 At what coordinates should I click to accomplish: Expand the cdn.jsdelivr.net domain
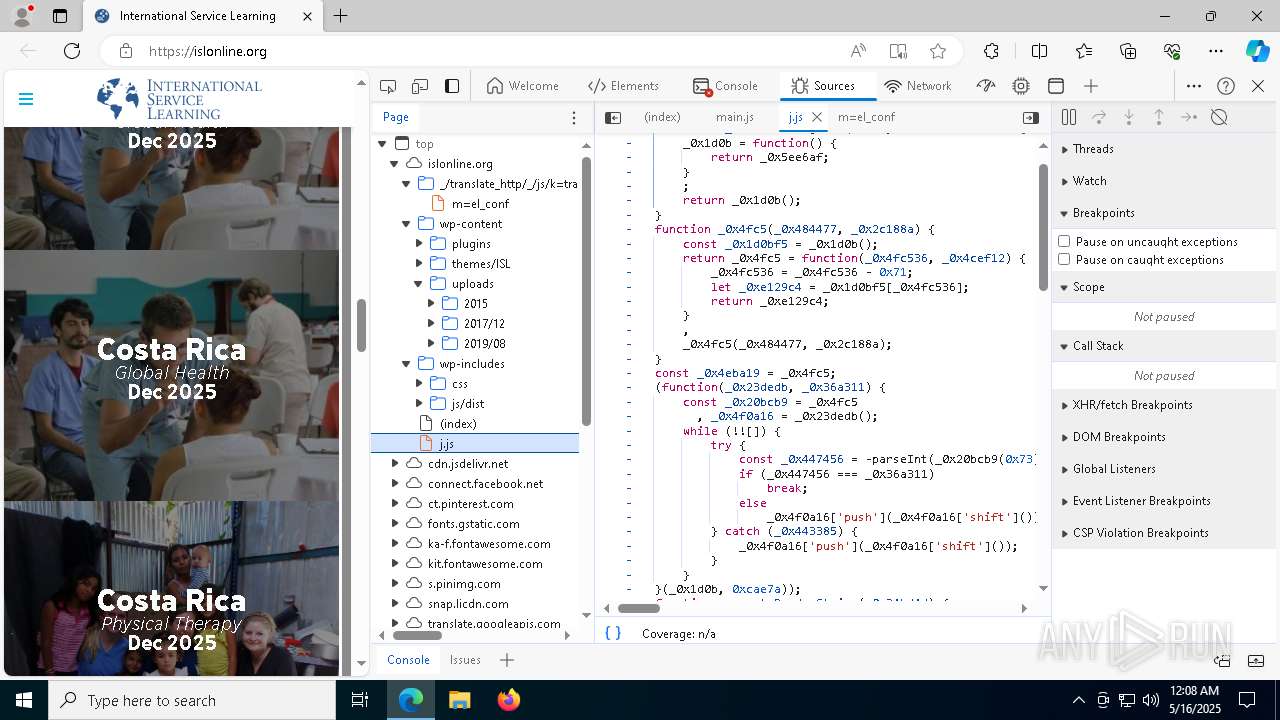coord(395,464)
